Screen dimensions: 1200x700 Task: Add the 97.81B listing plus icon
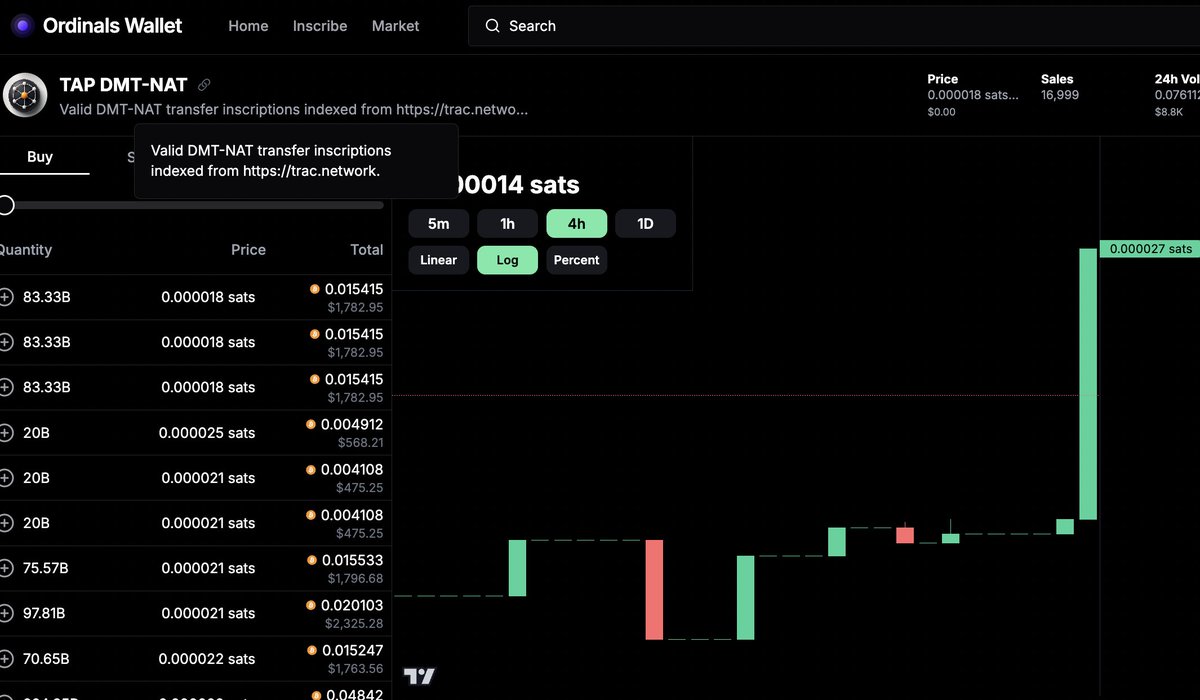click(x=6, y=613)
